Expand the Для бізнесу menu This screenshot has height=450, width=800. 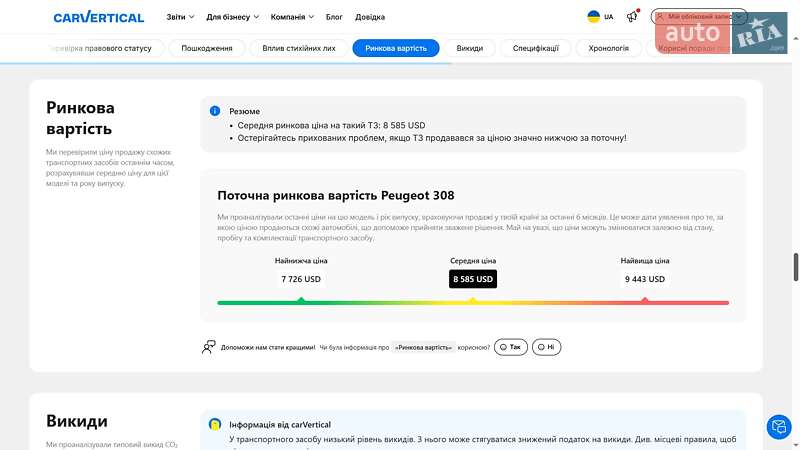pos(232,17)
